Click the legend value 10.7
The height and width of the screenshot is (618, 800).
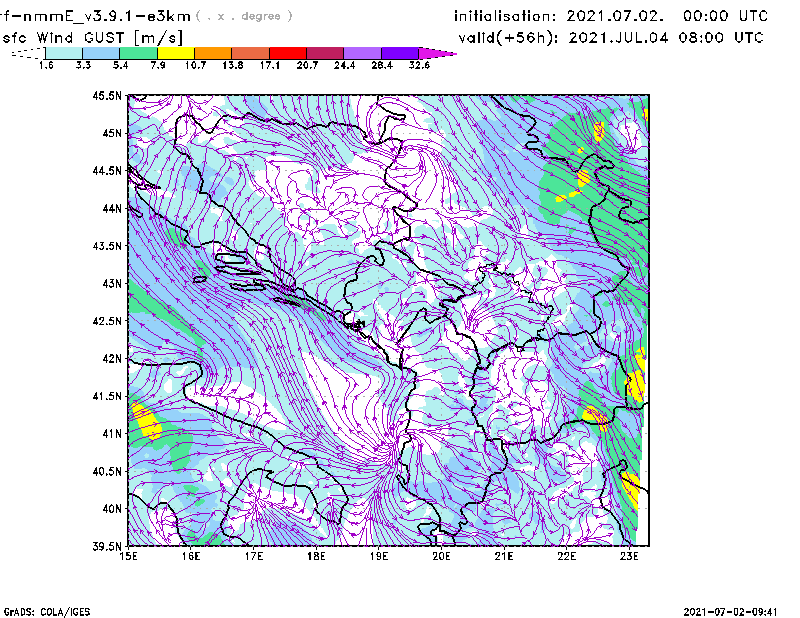pos(195,65)
